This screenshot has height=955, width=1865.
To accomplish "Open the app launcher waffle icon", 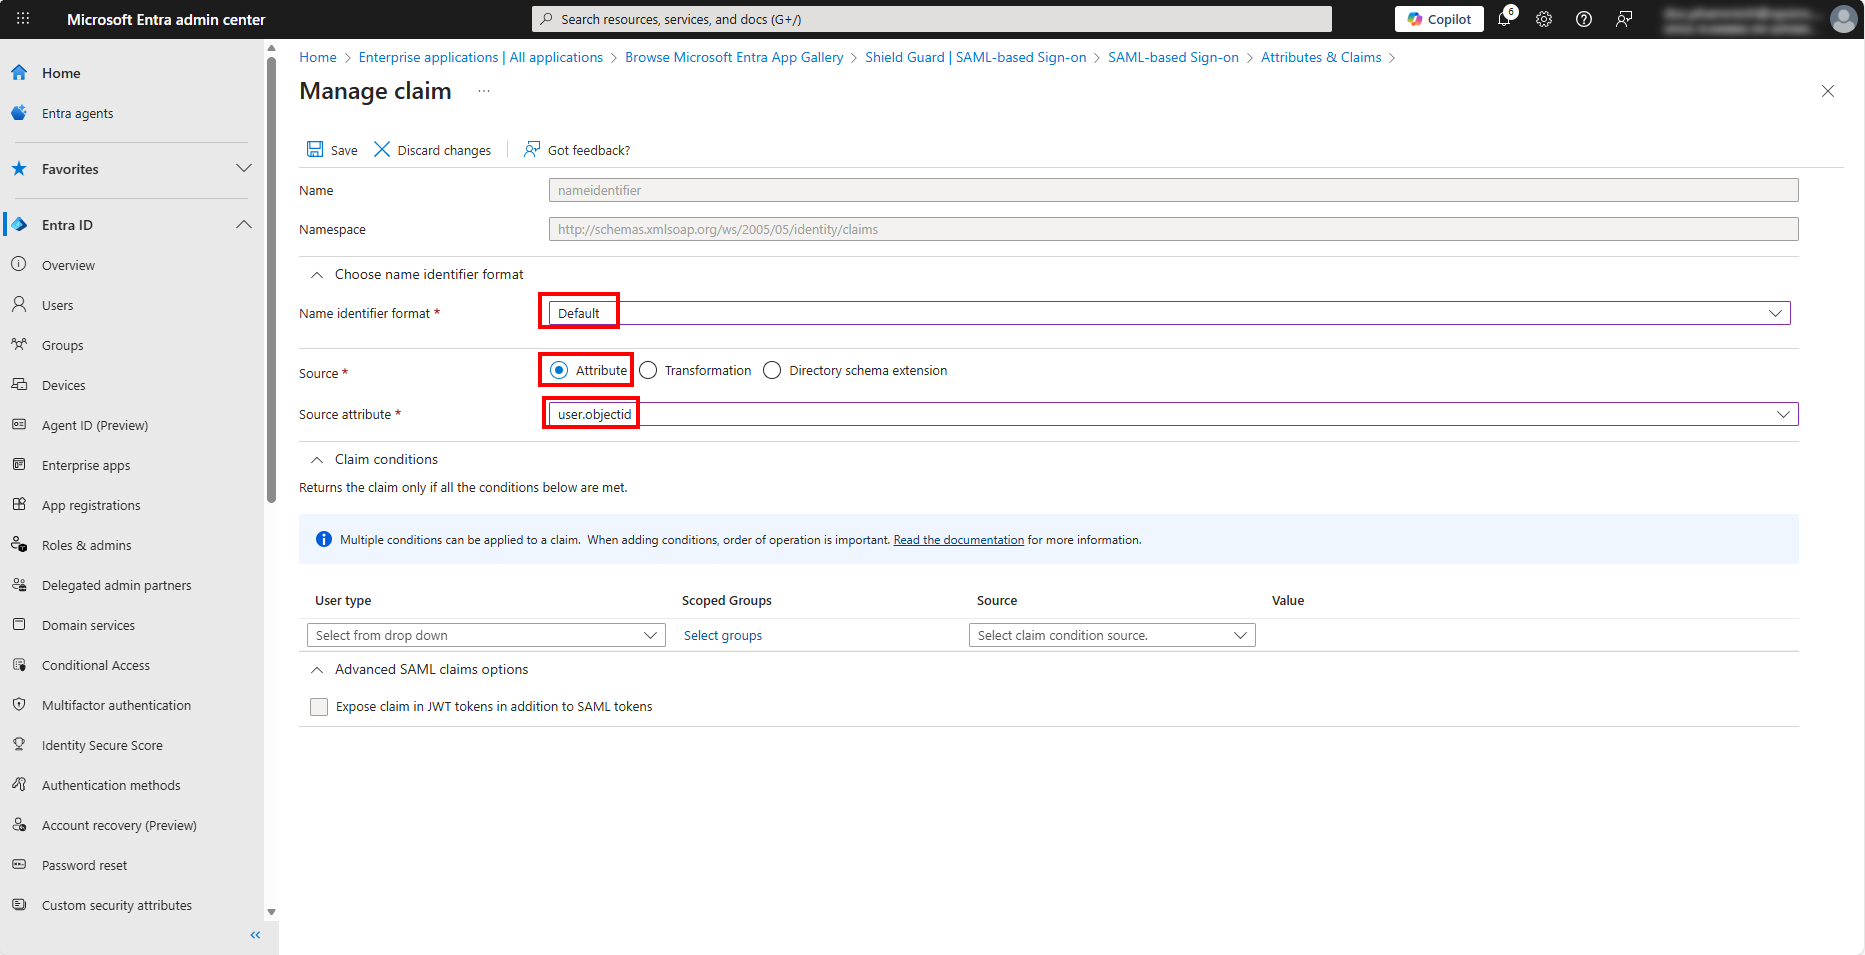I will pyautogui.click(x=23, y=19).
